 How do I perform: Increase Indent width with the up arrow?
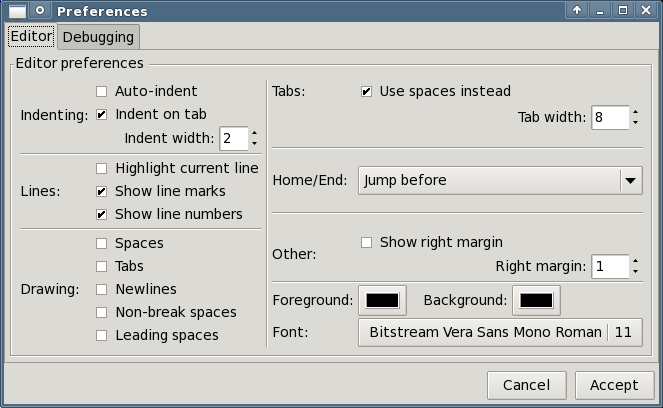(254, 133)
